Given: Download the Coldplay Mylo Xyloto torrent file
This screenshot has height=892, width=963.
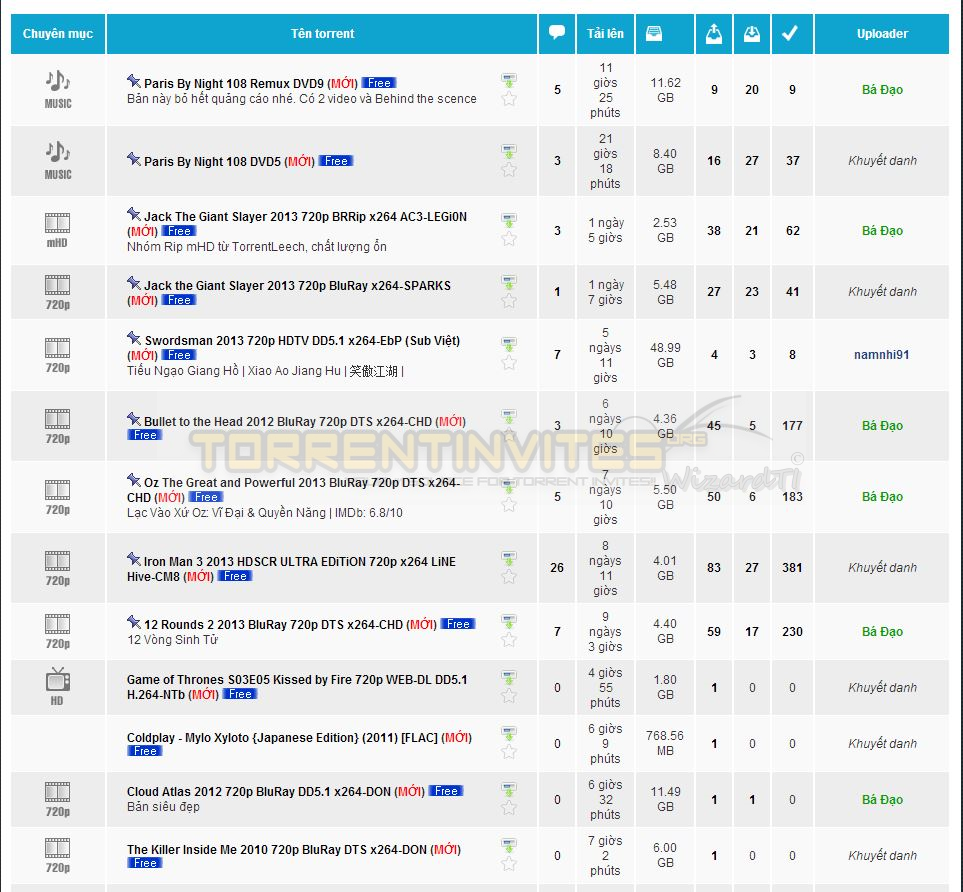Looking at the screenshot, I should click(509, 734).
